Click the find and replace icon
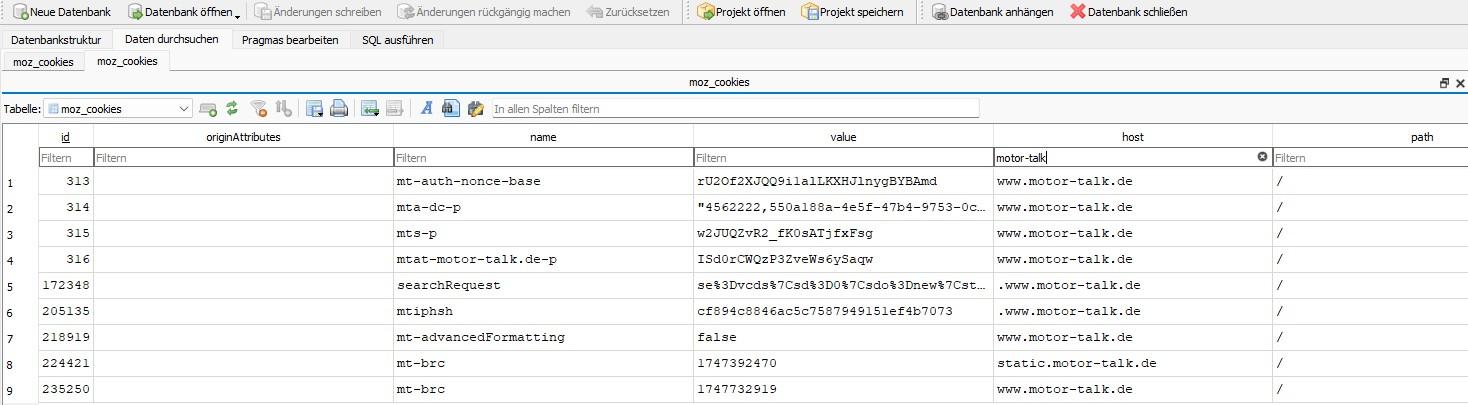Screen dimensions: 1468x405 tap(475, 108)
